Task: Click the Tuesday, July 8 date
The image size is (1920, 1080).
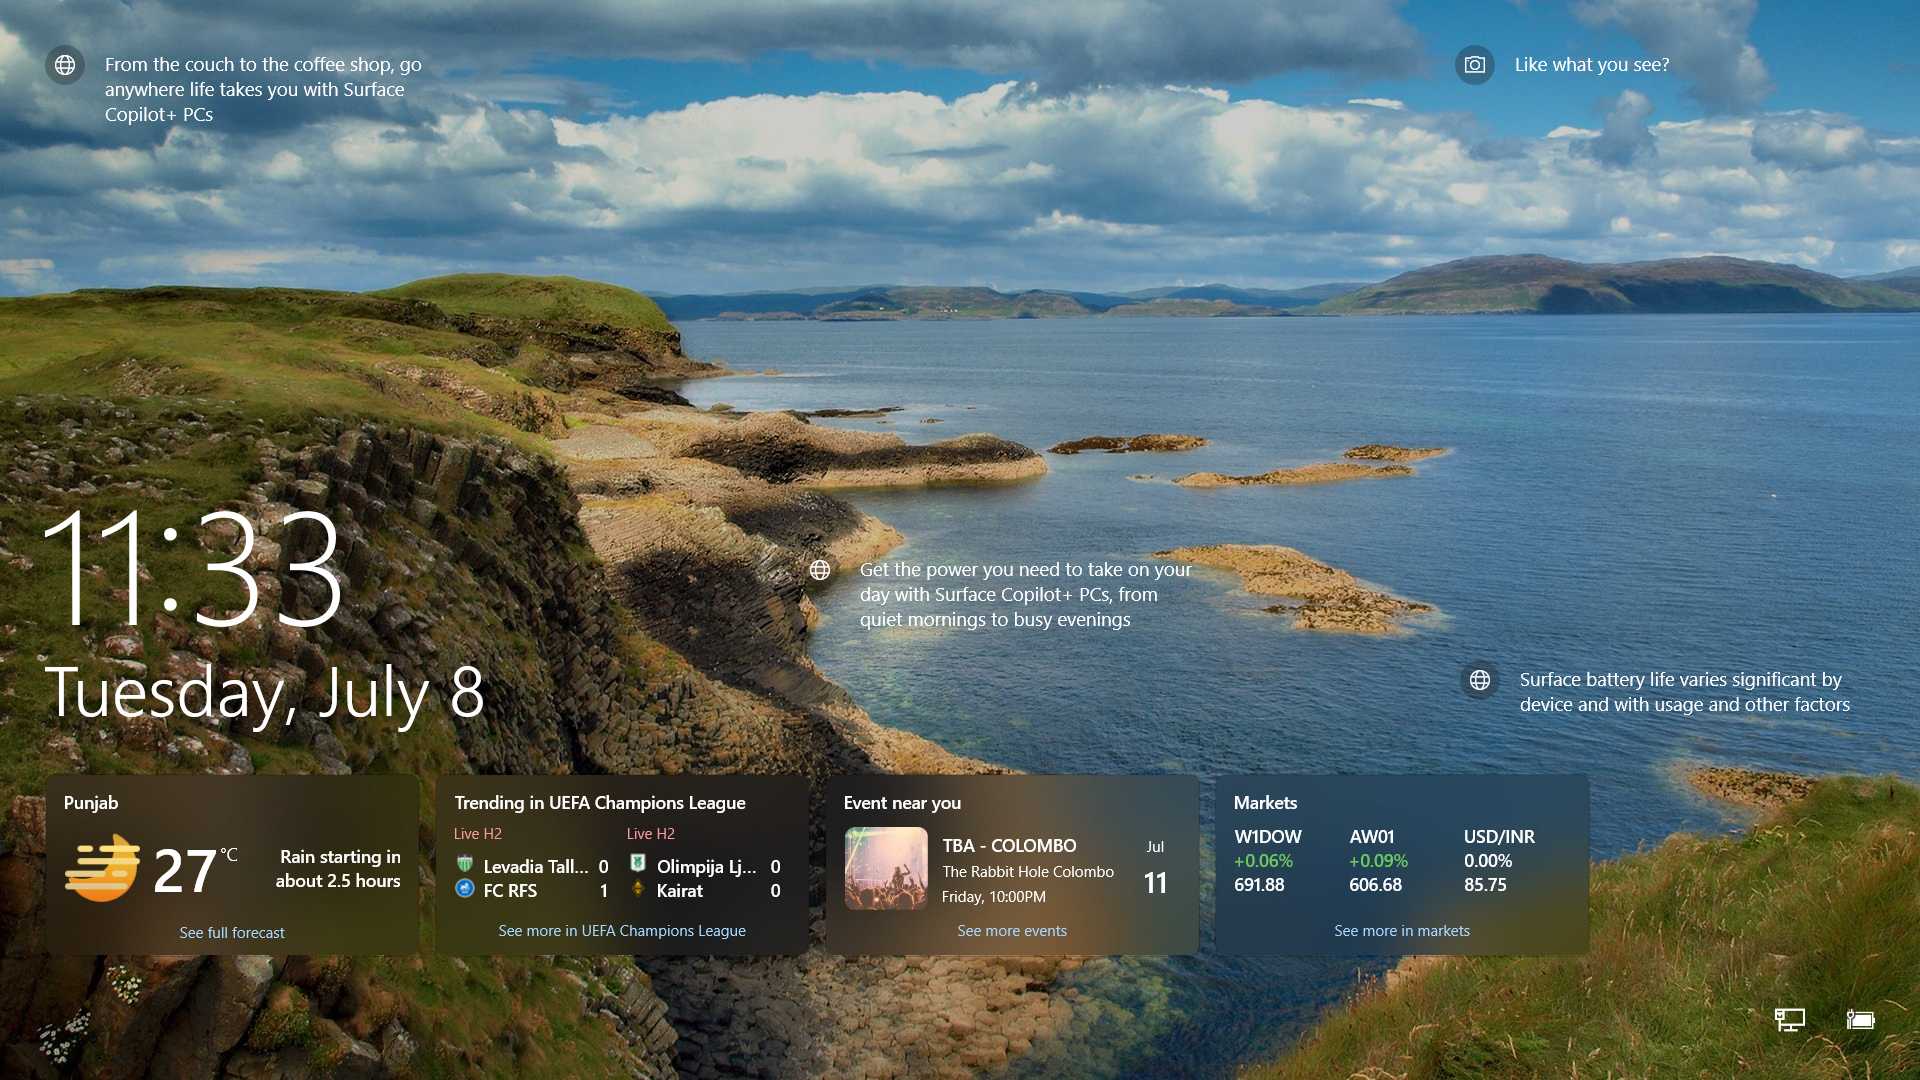Action: pos(265,692)
